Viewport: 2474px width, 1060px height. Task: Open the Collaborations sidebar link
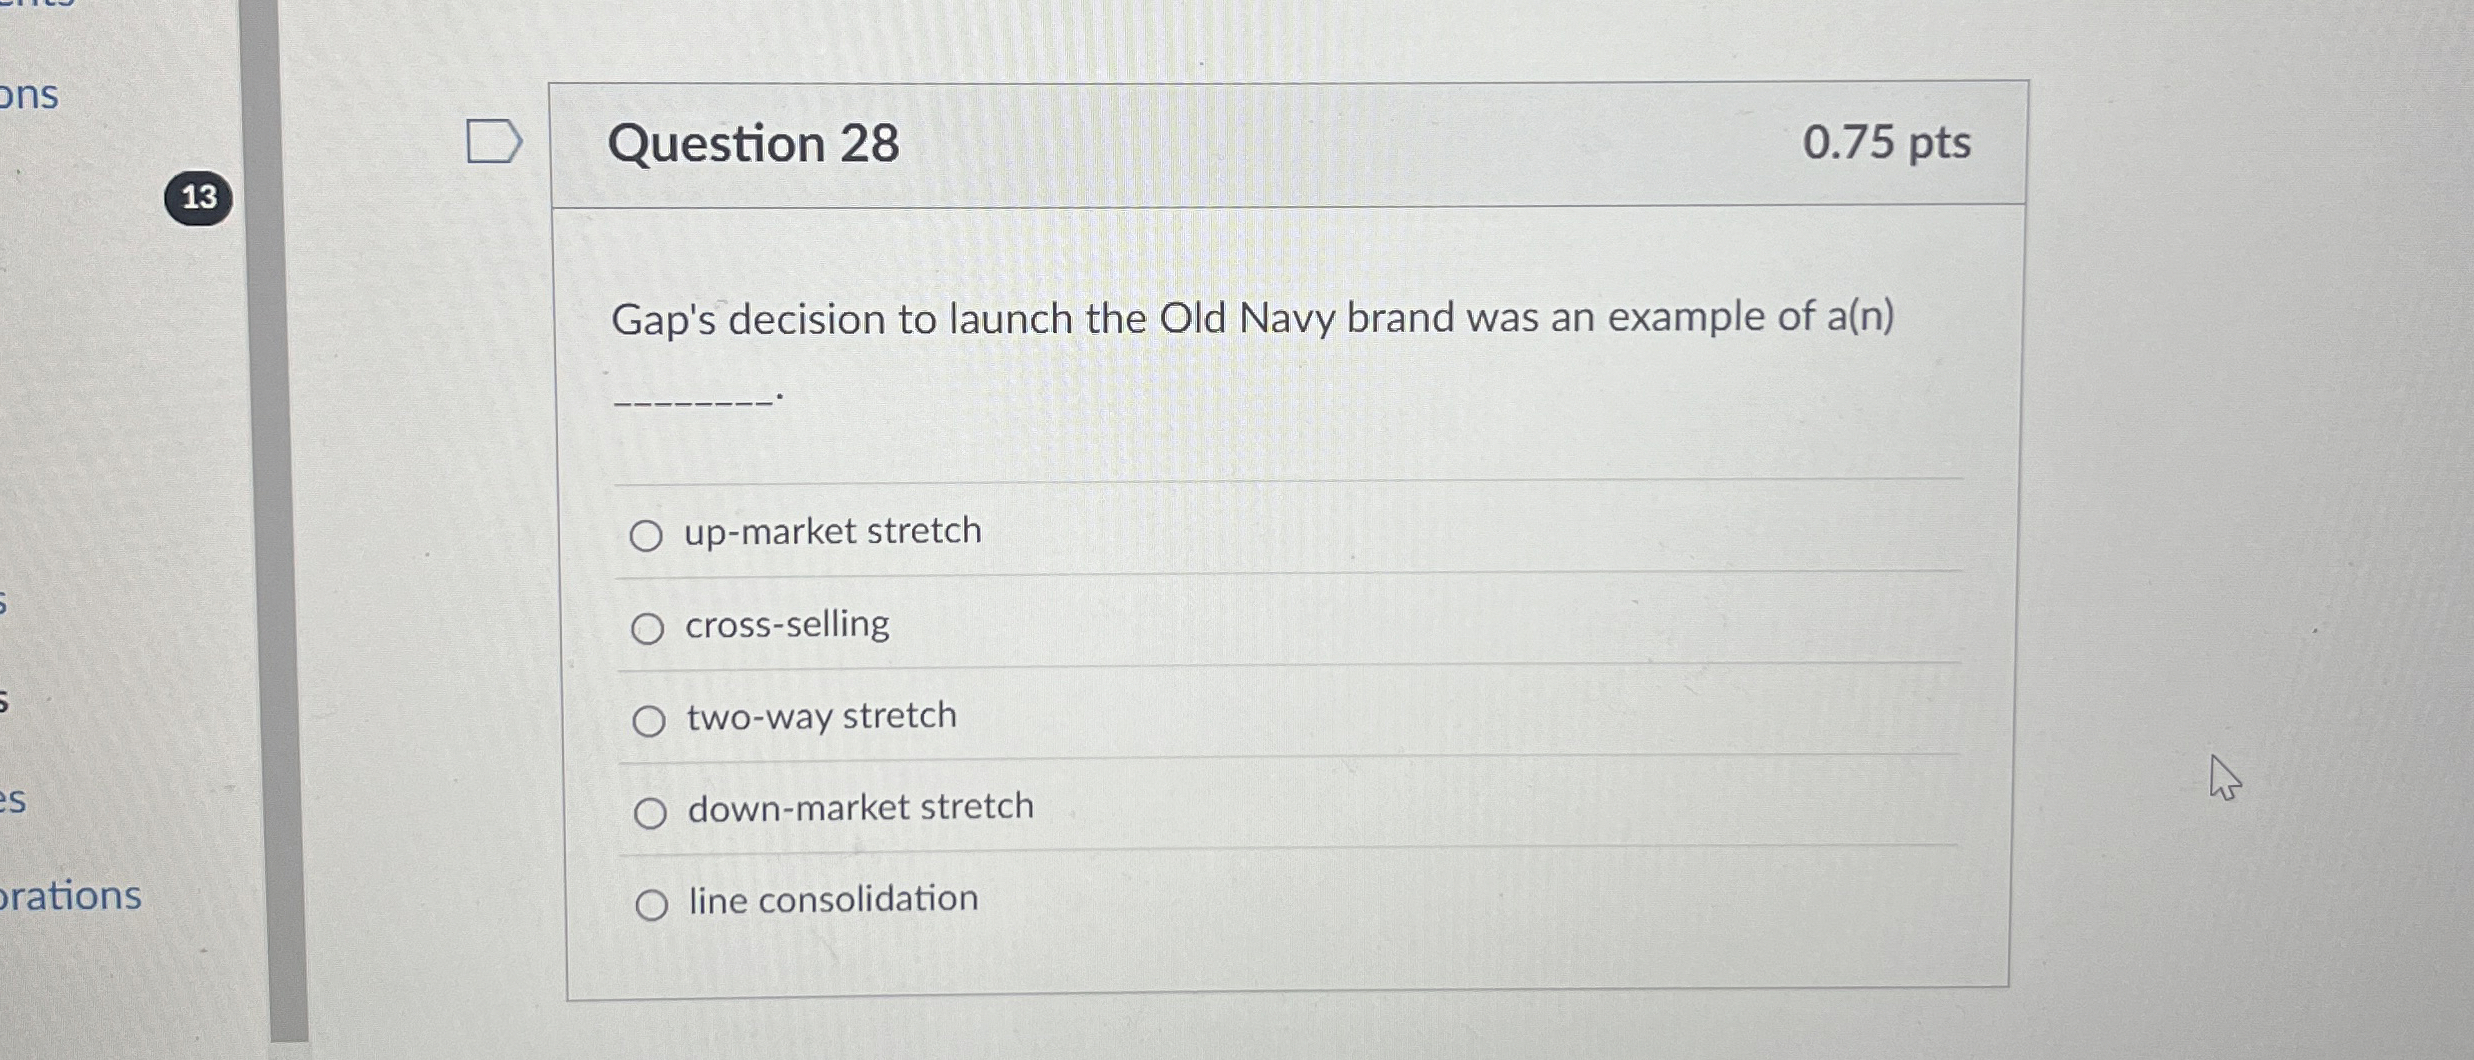[x=70, y=895]
